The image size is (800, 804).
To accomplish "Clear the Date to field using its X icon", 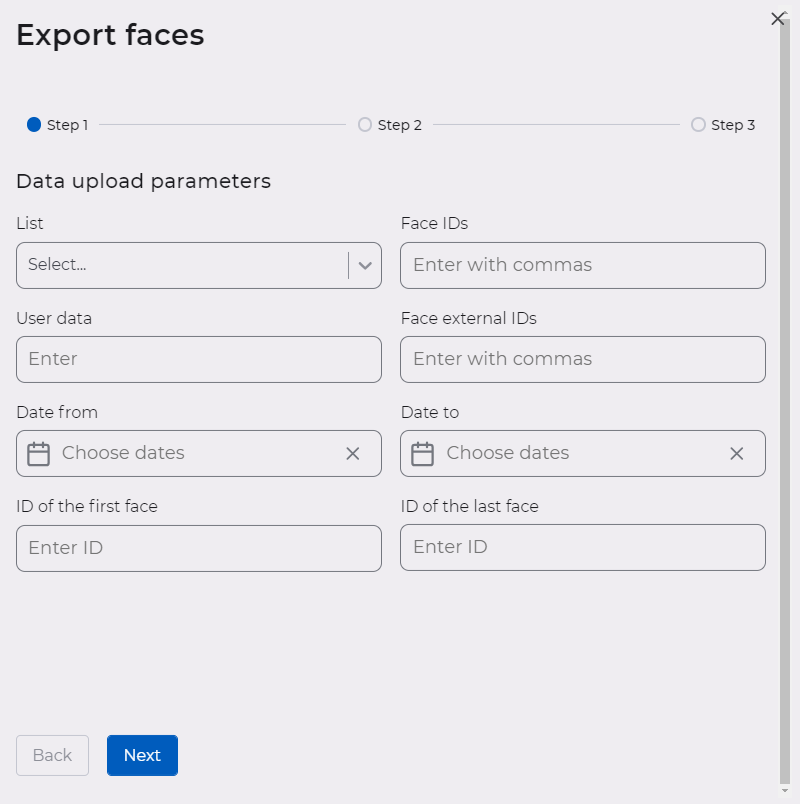I will tap(736, 453).
